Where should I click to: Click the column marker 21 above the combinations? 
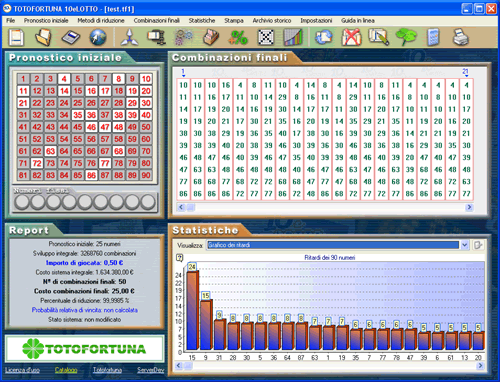tap(466, 72)
